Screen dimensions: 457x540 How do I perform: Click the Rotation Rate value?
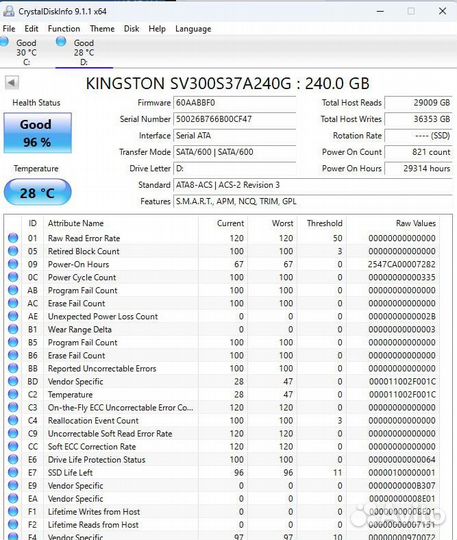tap(418, 136)
